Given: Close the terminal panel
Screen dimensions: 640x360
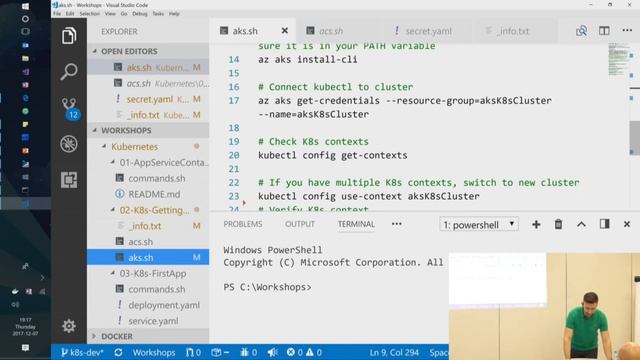Looking at the screenshot, I should pos(627,224).
